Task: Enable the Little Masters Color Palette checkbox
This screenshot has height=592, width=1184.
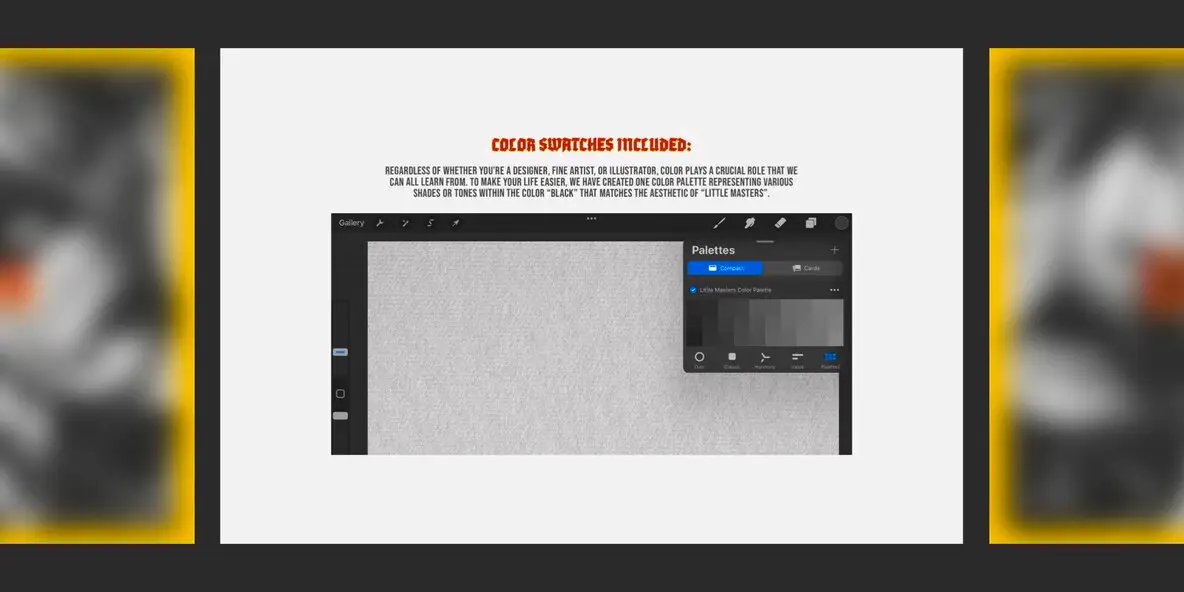Action: tap(692, 290)
